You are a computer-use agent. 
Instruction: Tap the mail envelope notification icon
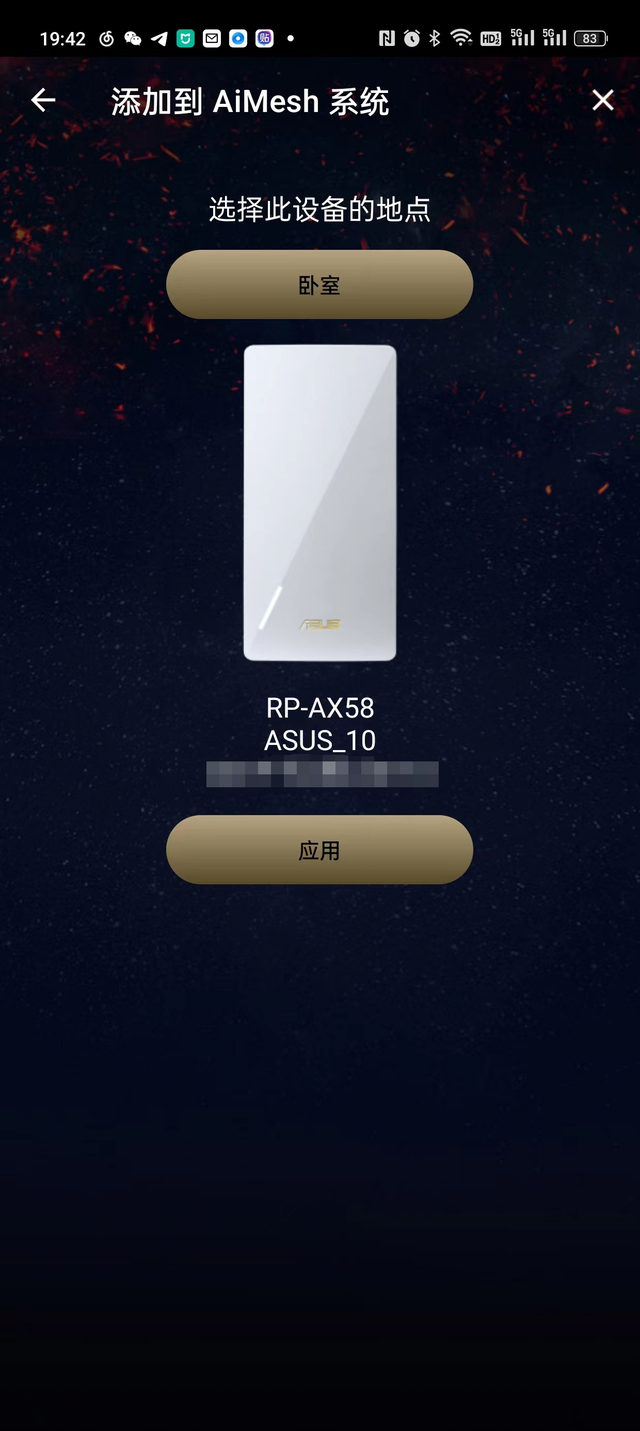coord(212,39)
